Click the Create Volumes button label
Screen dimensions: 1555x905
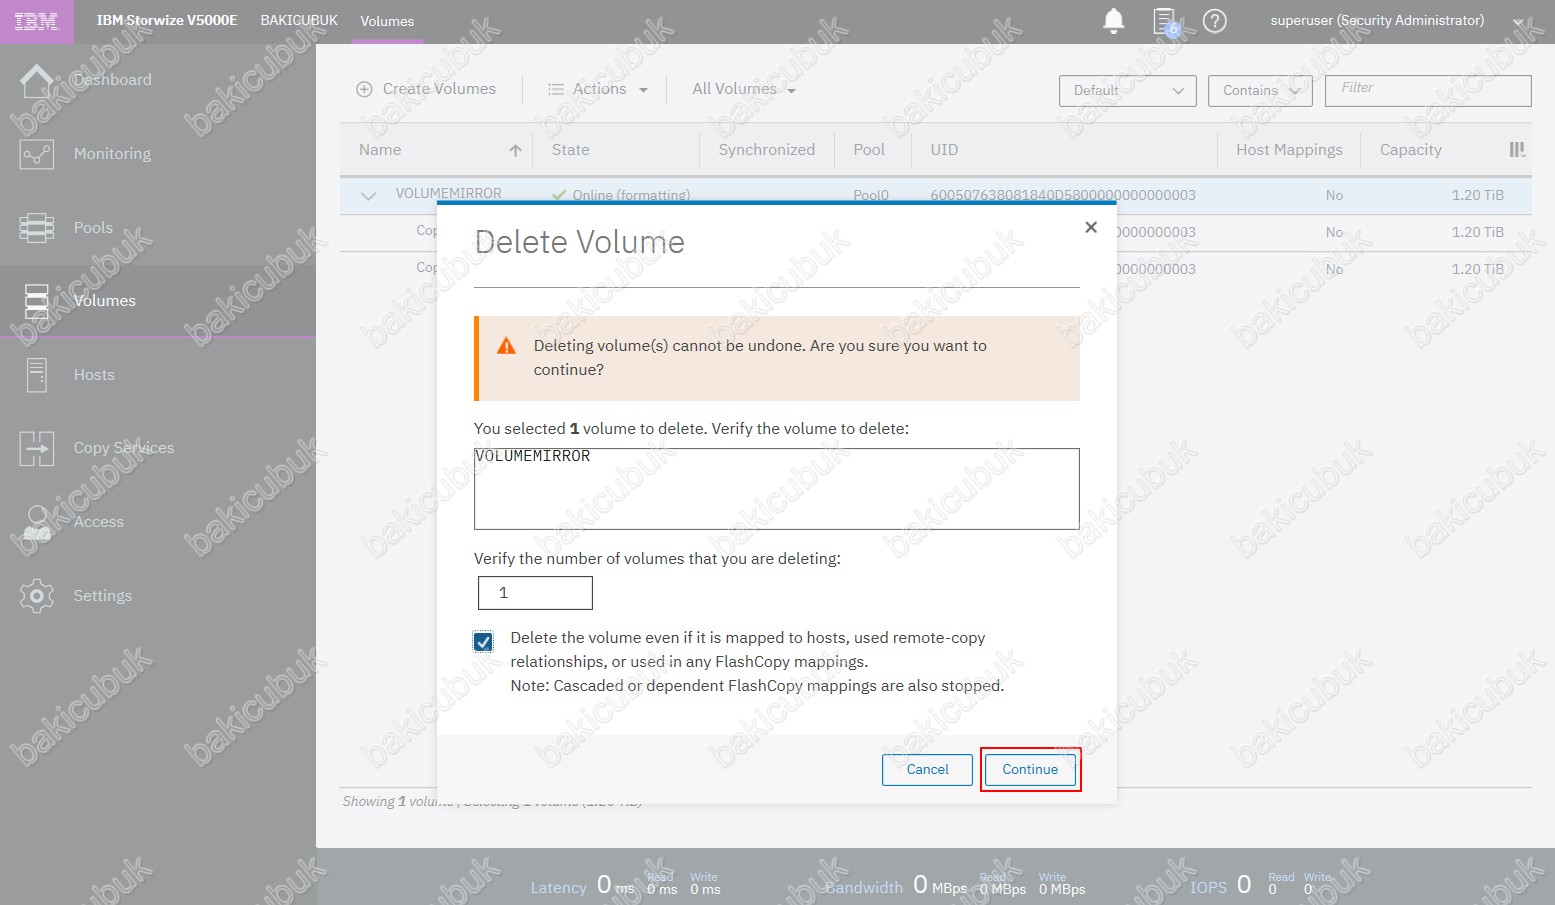point(439,89)
